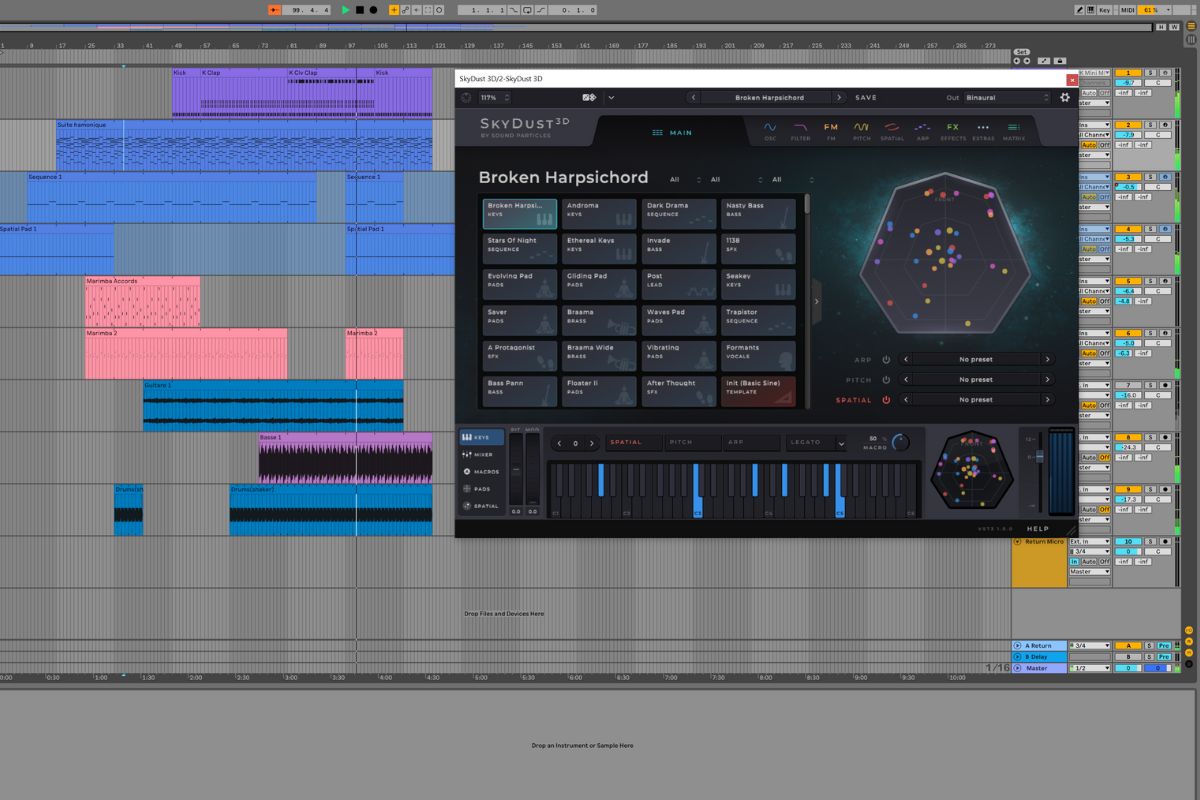Viewport: 1200px width, 800px height.
Task: Enable Auto monitoring on track 2
Action: pos(1090,145)
